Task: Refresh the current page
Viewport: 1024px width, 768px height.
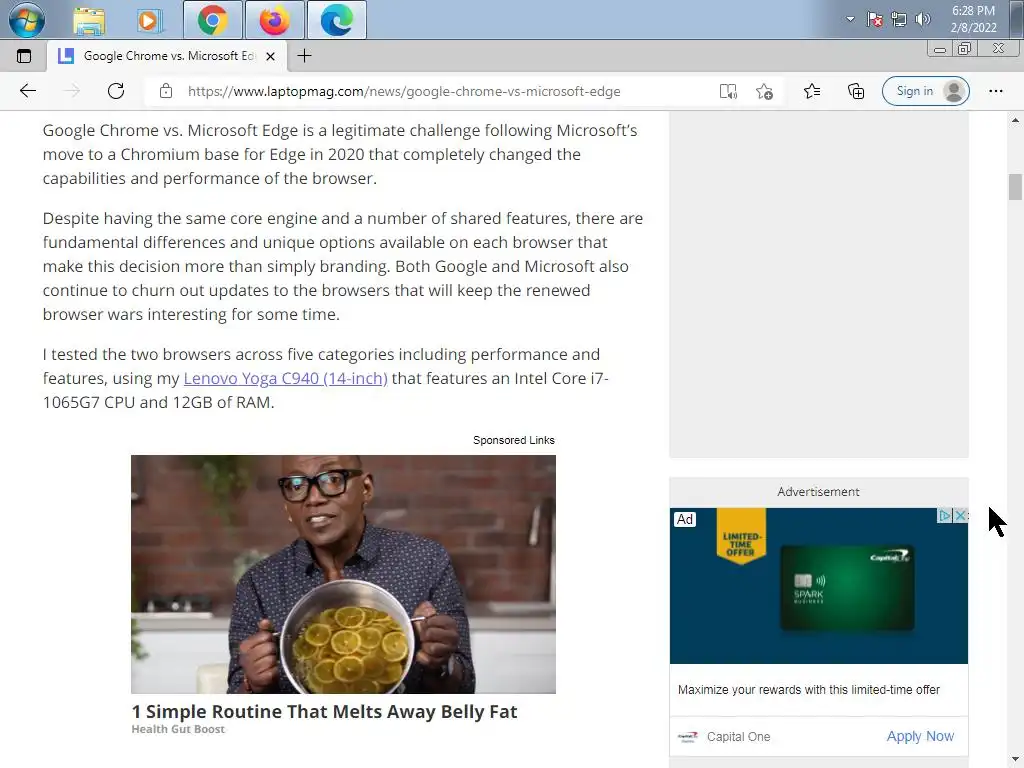Action: click(x=116, y=91)
